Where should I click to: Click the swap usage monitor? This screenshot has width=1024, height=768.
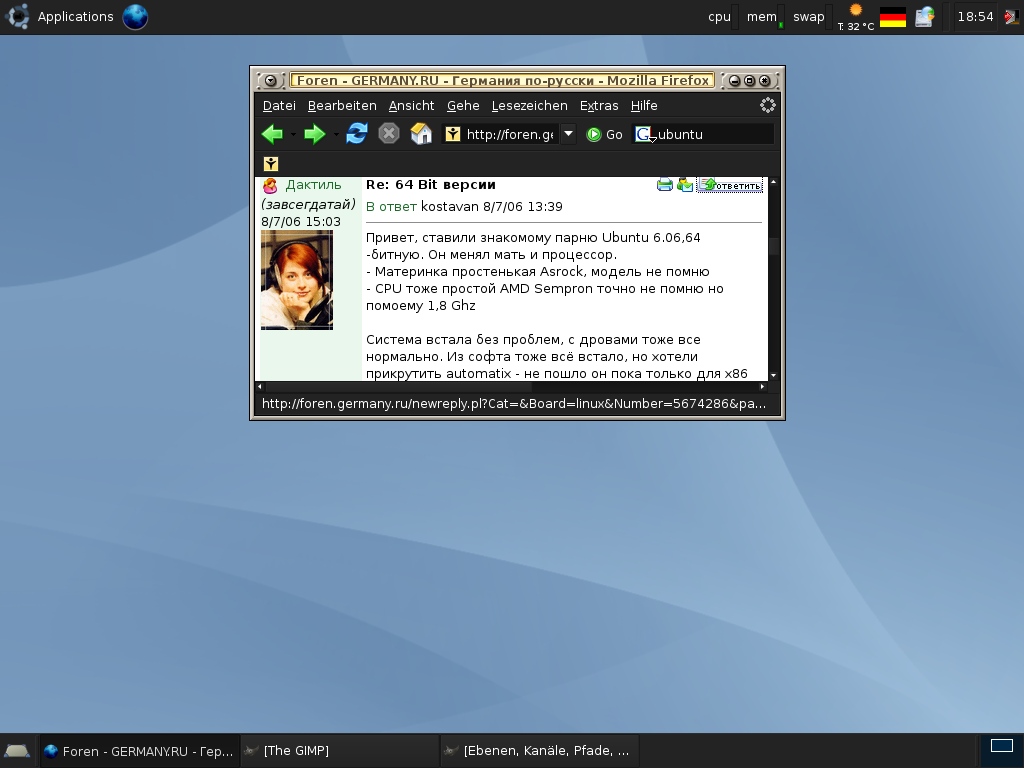(x=812, y=17)
